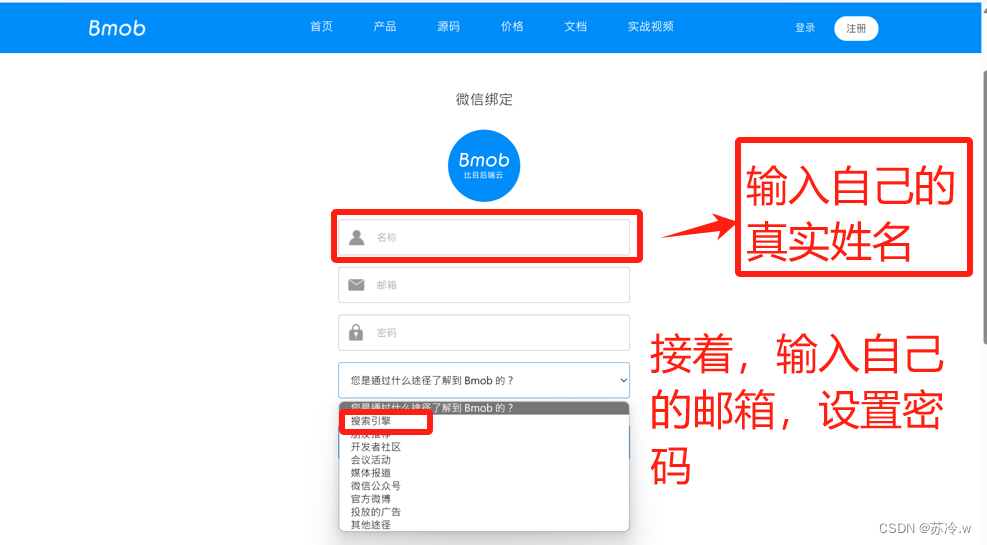Click the round Bmob 比目后端云 logo
987x545 pixels.
(x=484, y=166)
